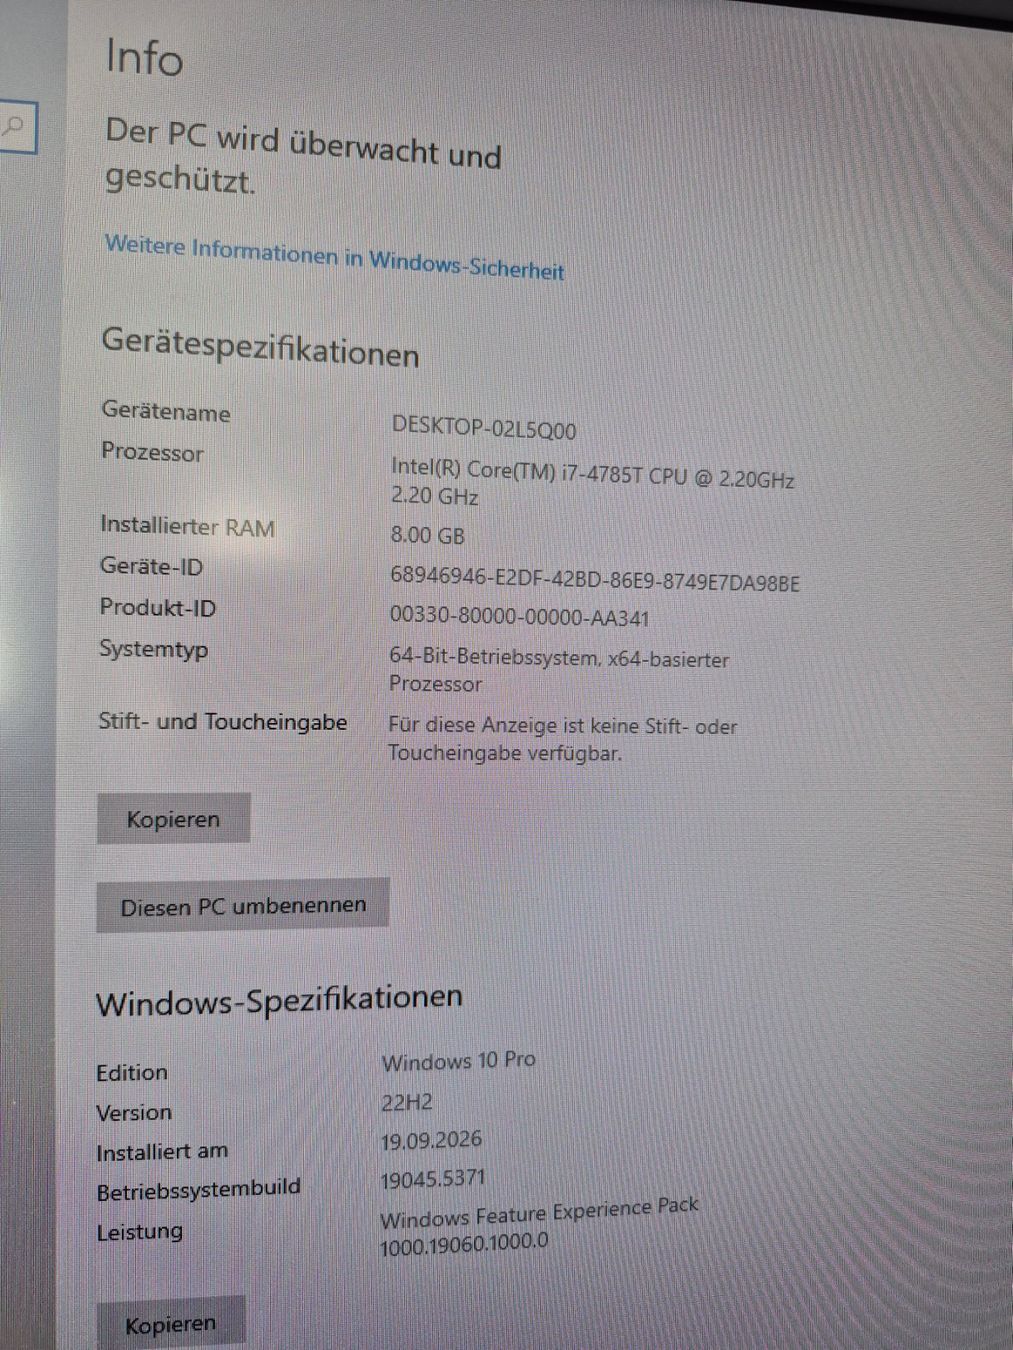Select install date 19.09.2026

pyautogui.click(x=431, y=1140)
